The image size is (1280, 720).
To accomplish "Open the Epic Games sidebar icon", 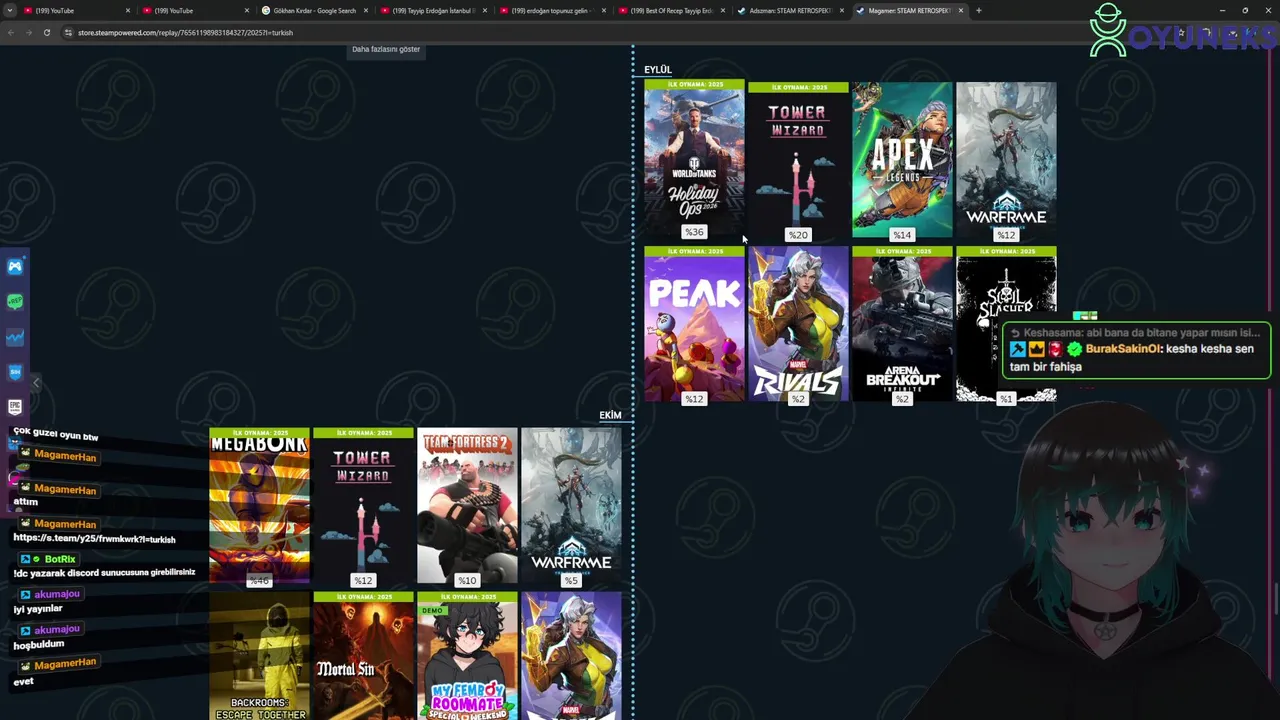I will (x=15, y=407).
